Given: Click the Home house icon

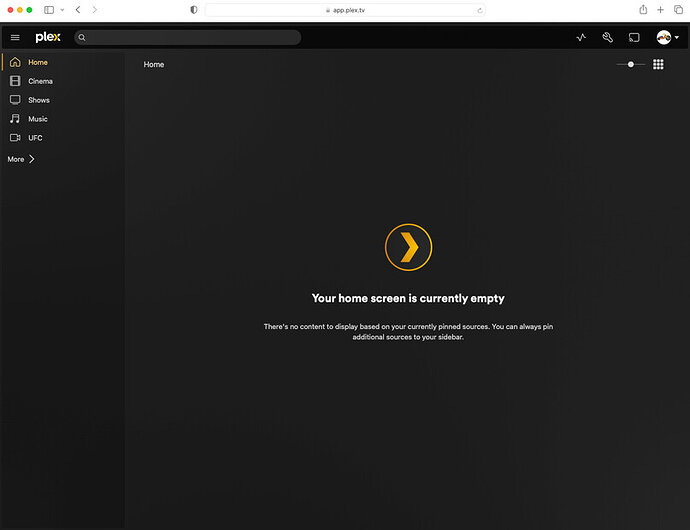Looking at the screenshot, I should [15, 62].
